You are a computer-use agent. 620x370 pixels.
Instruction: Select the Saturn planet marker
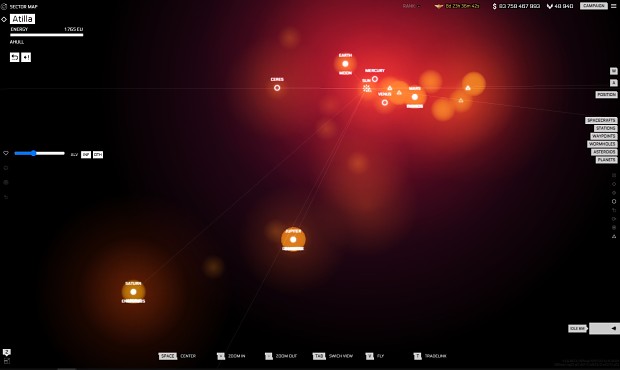[133, 292]
